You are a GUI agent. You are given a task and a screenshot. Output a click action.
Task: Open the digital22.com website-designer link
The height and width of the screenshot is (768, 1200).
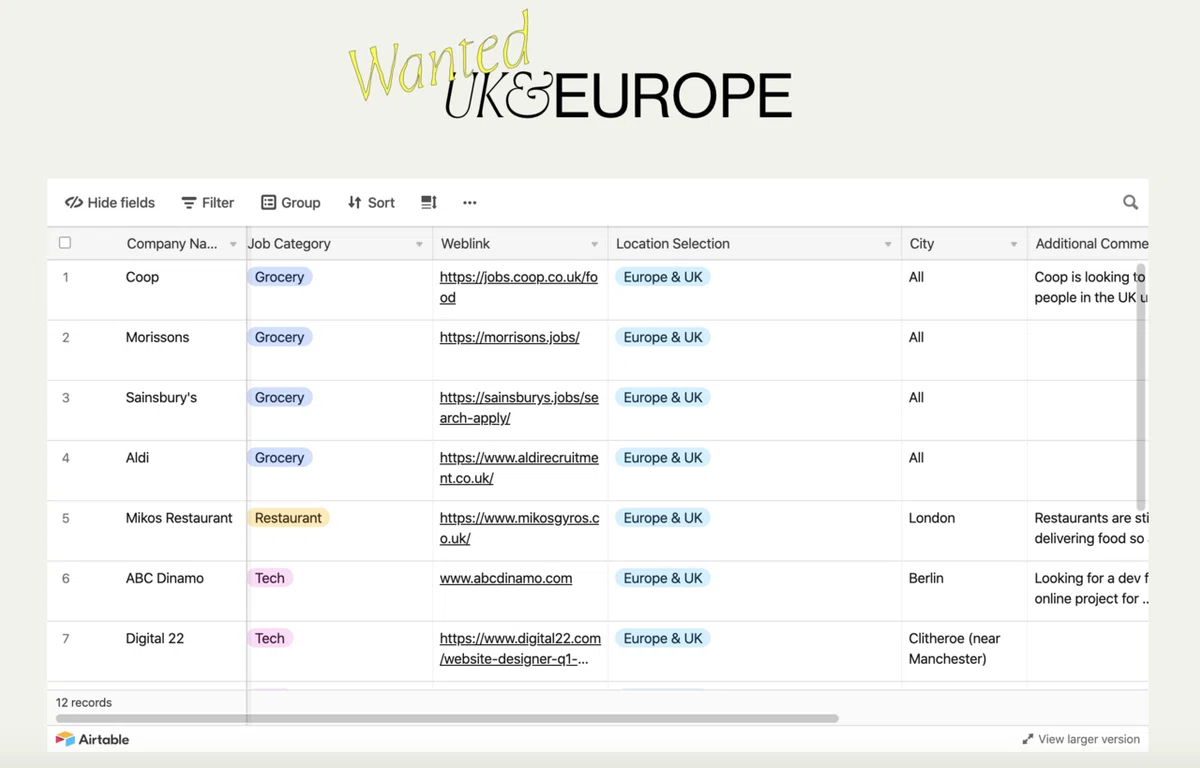coord(520,648)
